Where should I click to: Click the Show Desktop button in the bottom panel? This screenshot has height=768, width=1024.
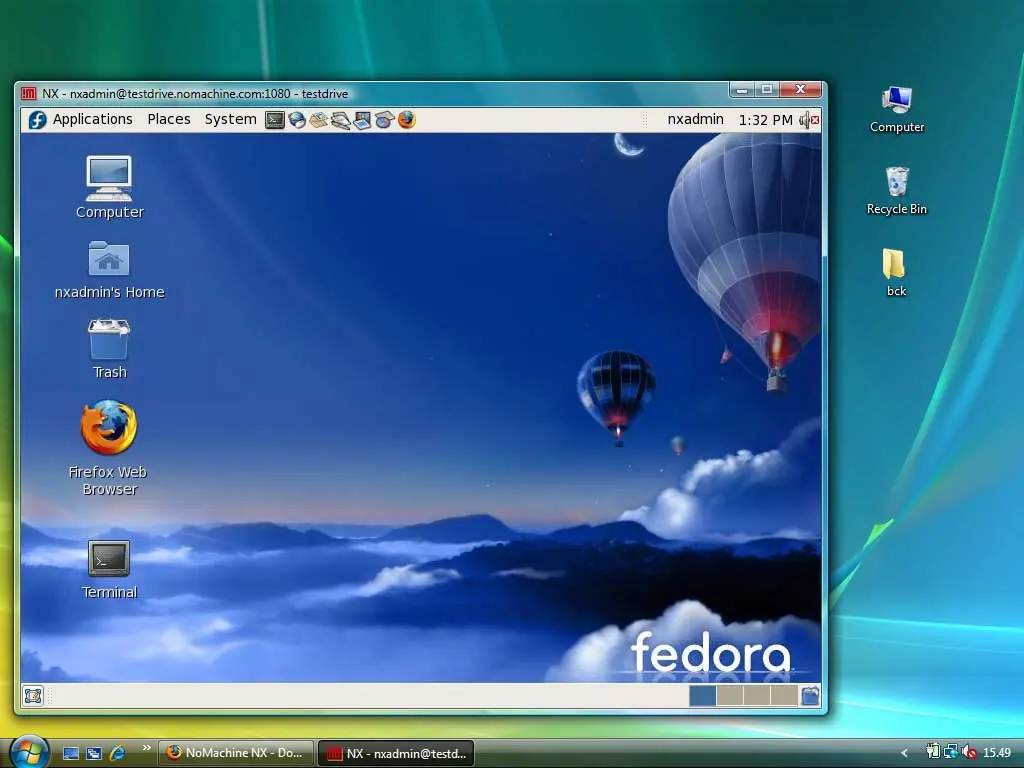point(33,696)
